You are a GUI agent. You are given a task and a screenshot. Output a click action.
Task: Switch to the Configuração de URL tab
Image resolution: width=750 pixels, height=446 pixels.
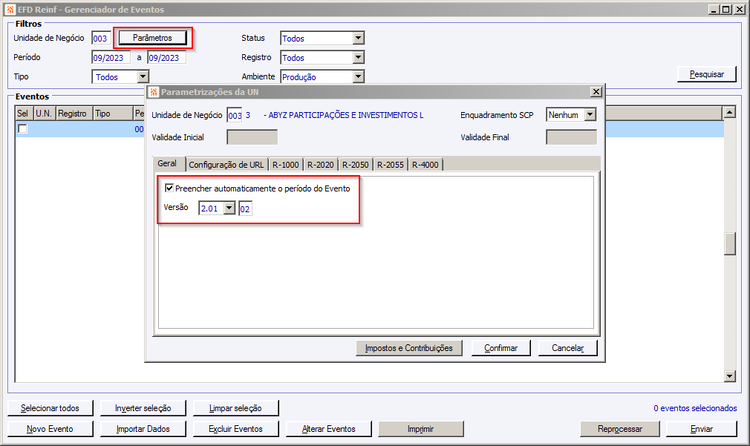pos(226,165)
